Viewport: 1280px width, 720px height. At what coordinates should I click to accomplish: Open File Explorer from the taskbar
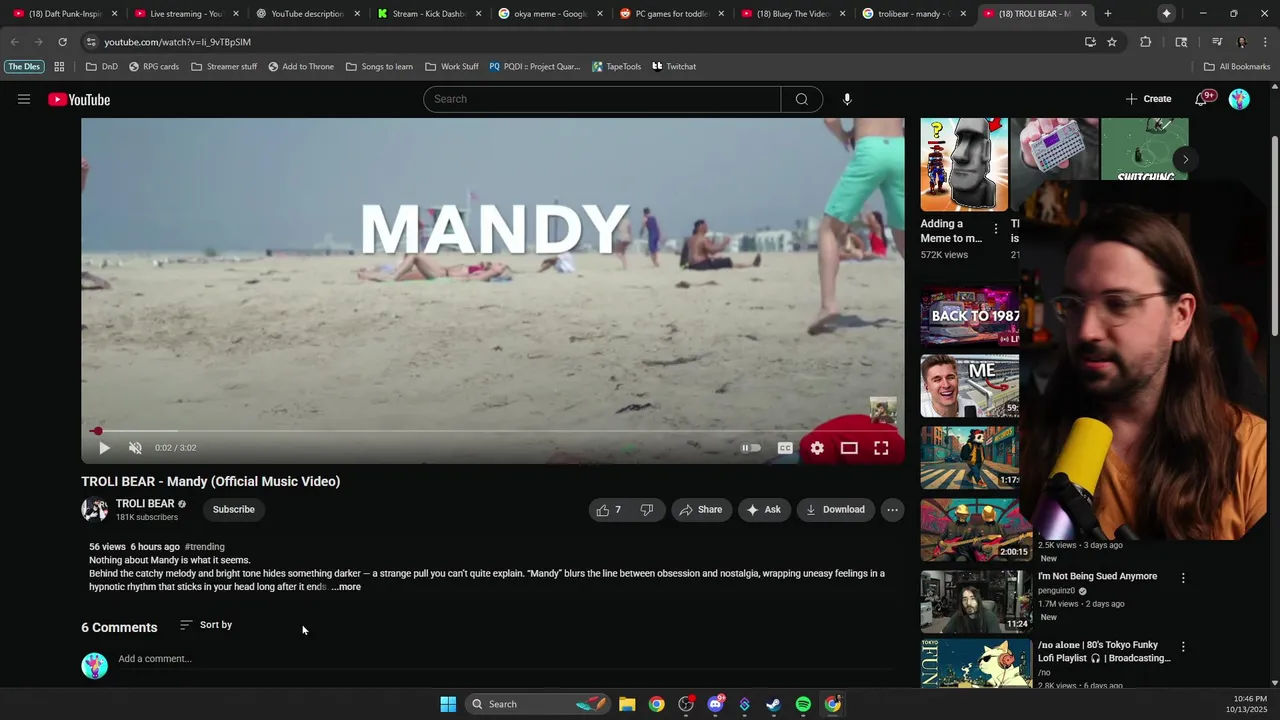627,704
